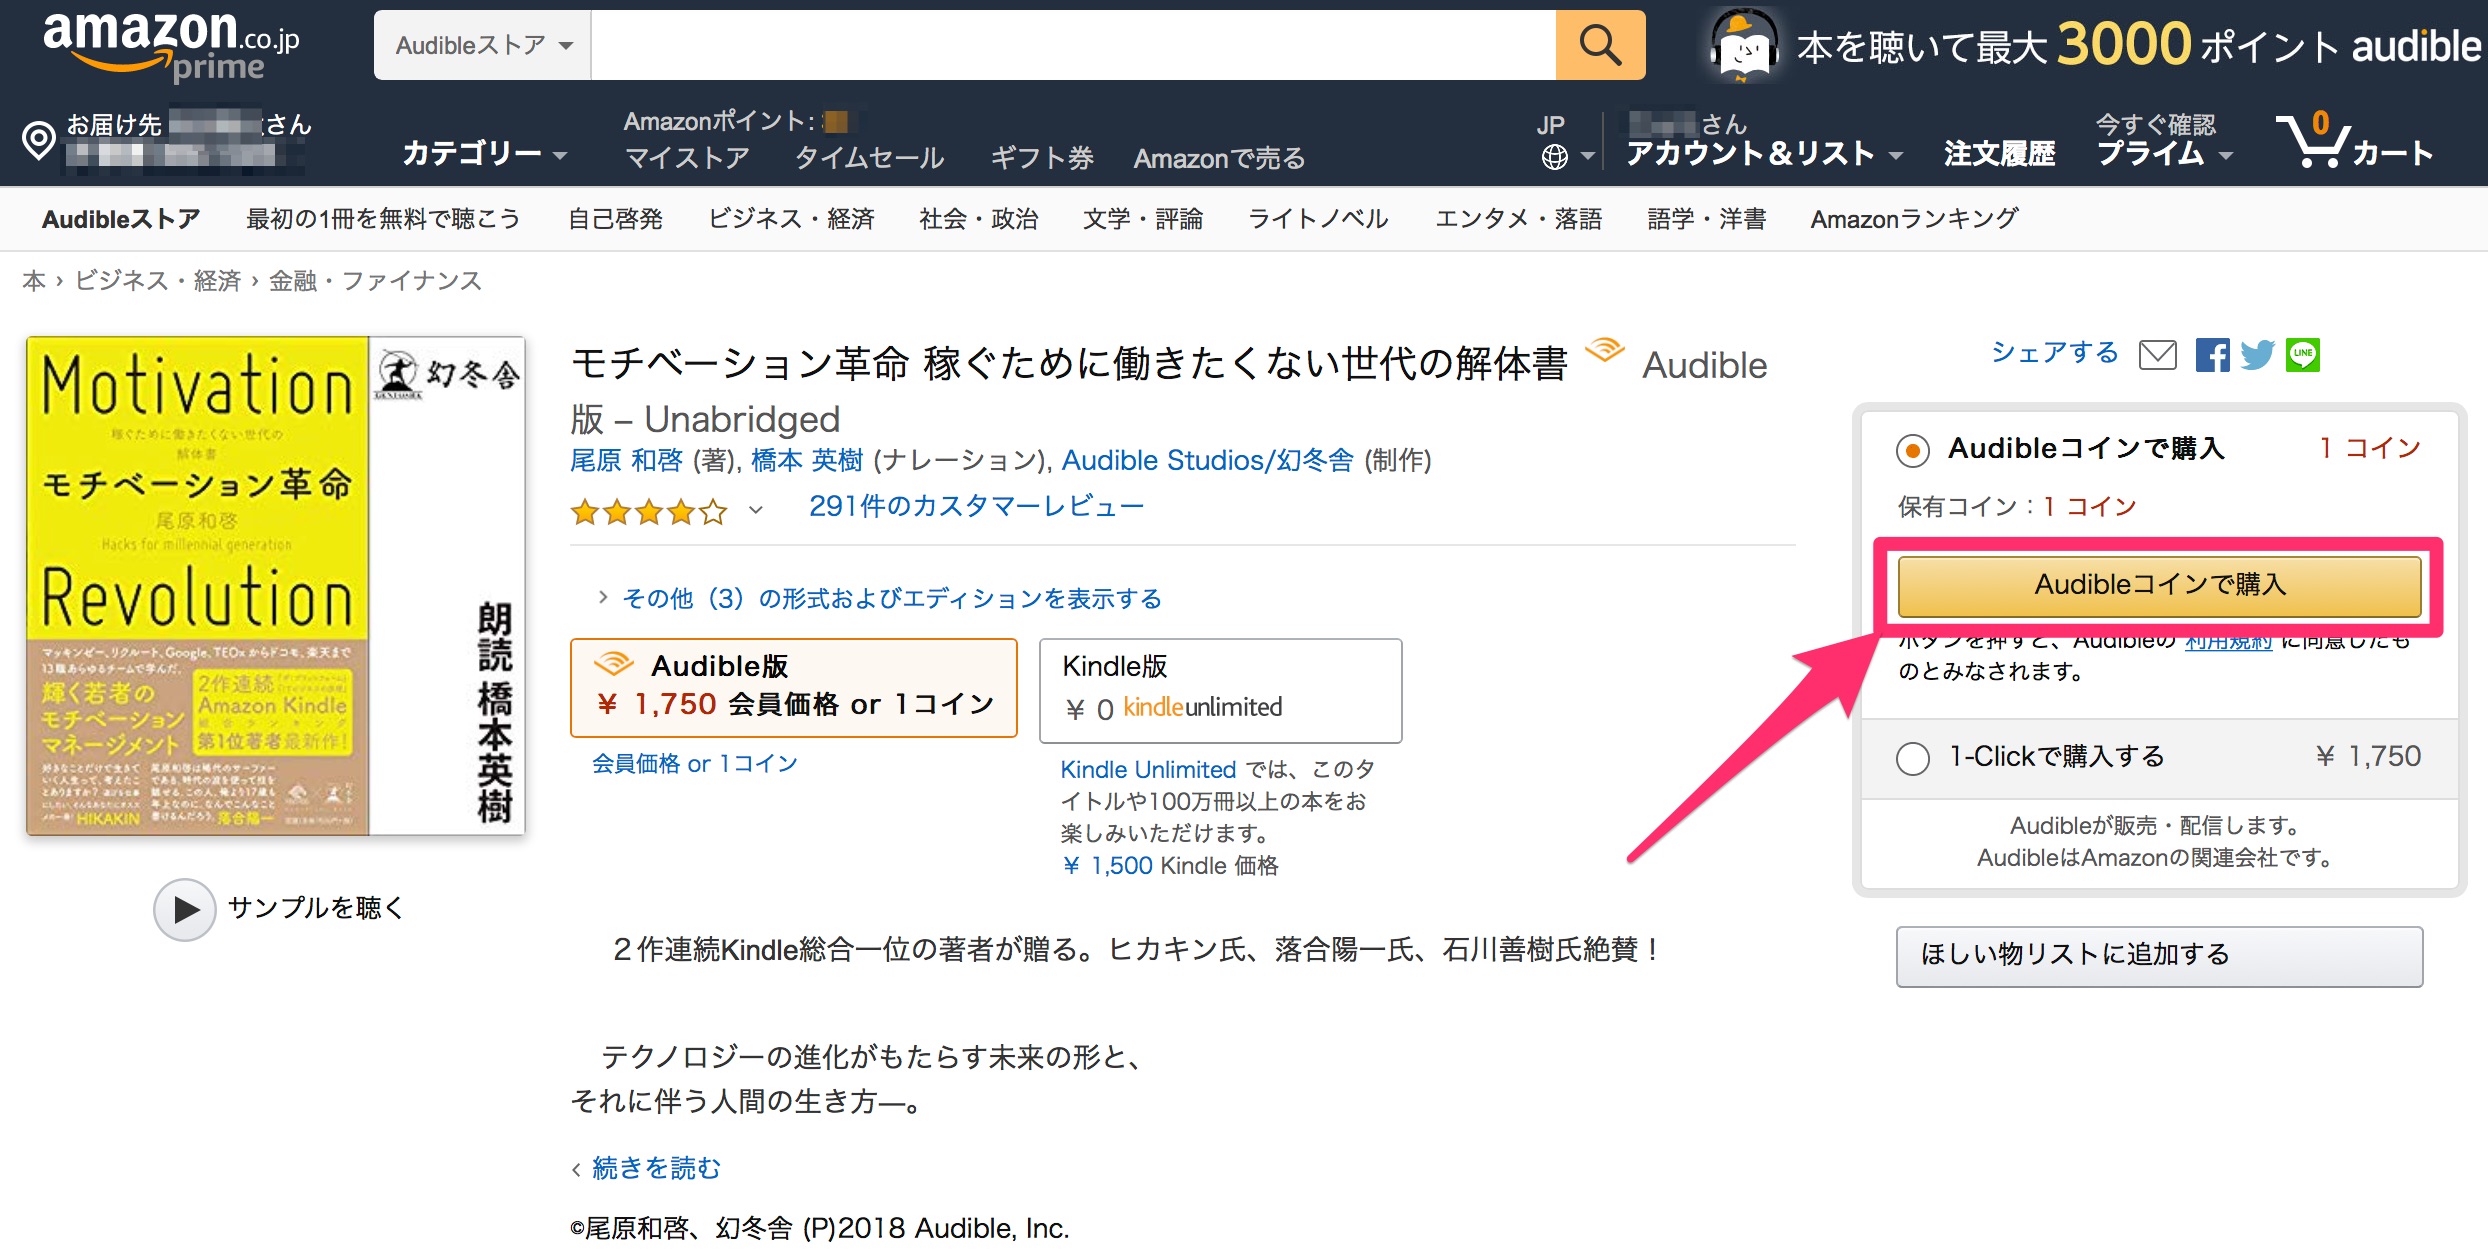The height and width of the screenshot is (1252, 2488).
Task: Open the language selector arrow beside JP
Action: tap(1587, 157)
